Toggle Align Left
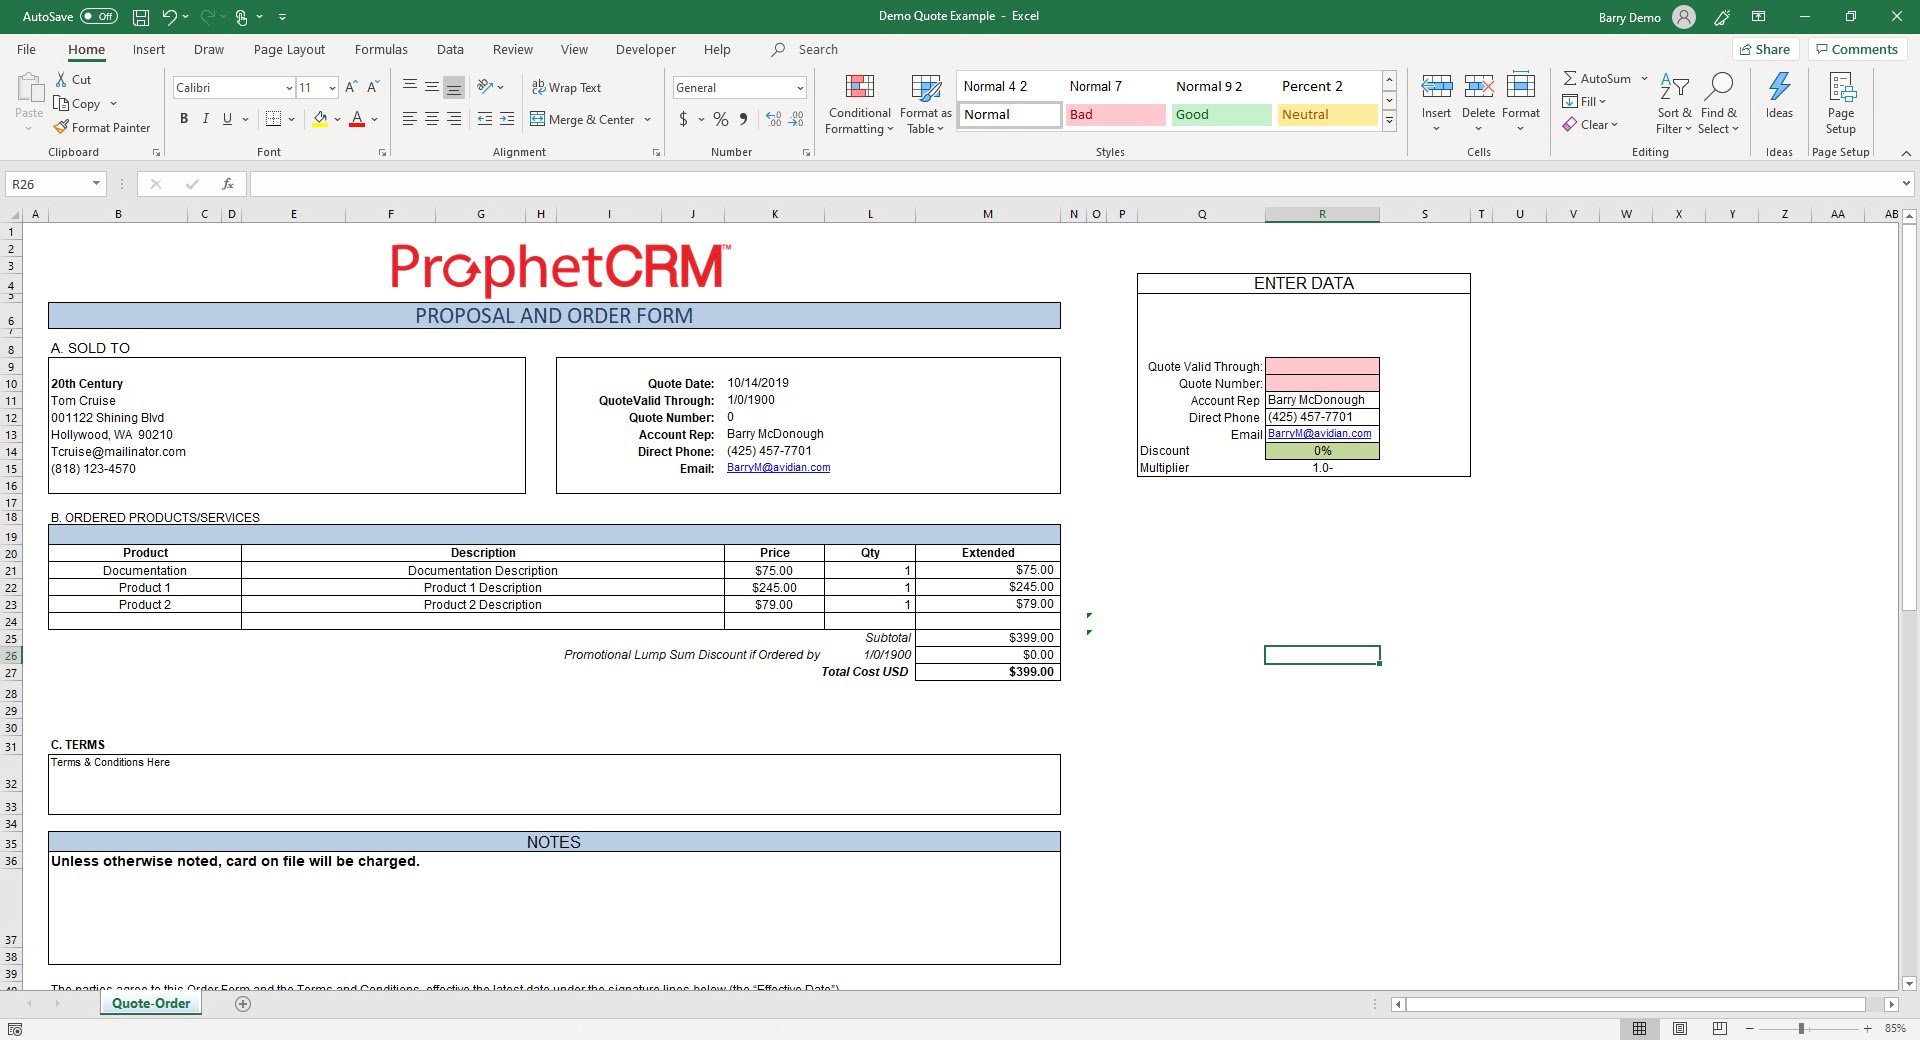Screen dimensions: 1920x1040 [x=410, y=119]
